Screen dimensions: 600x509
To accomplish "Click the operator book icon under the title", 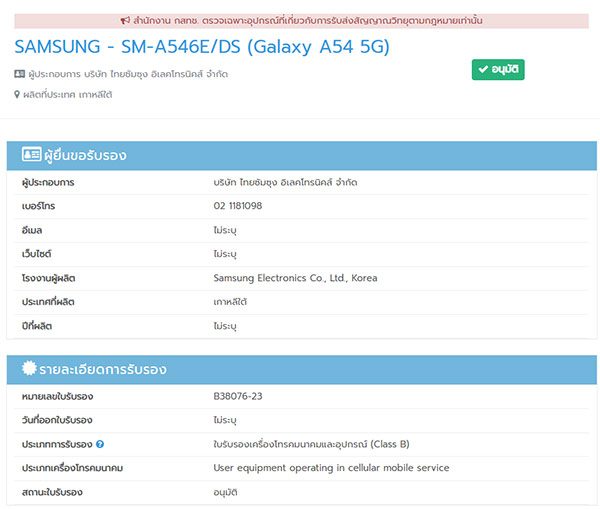I will [x=20, y=74].
